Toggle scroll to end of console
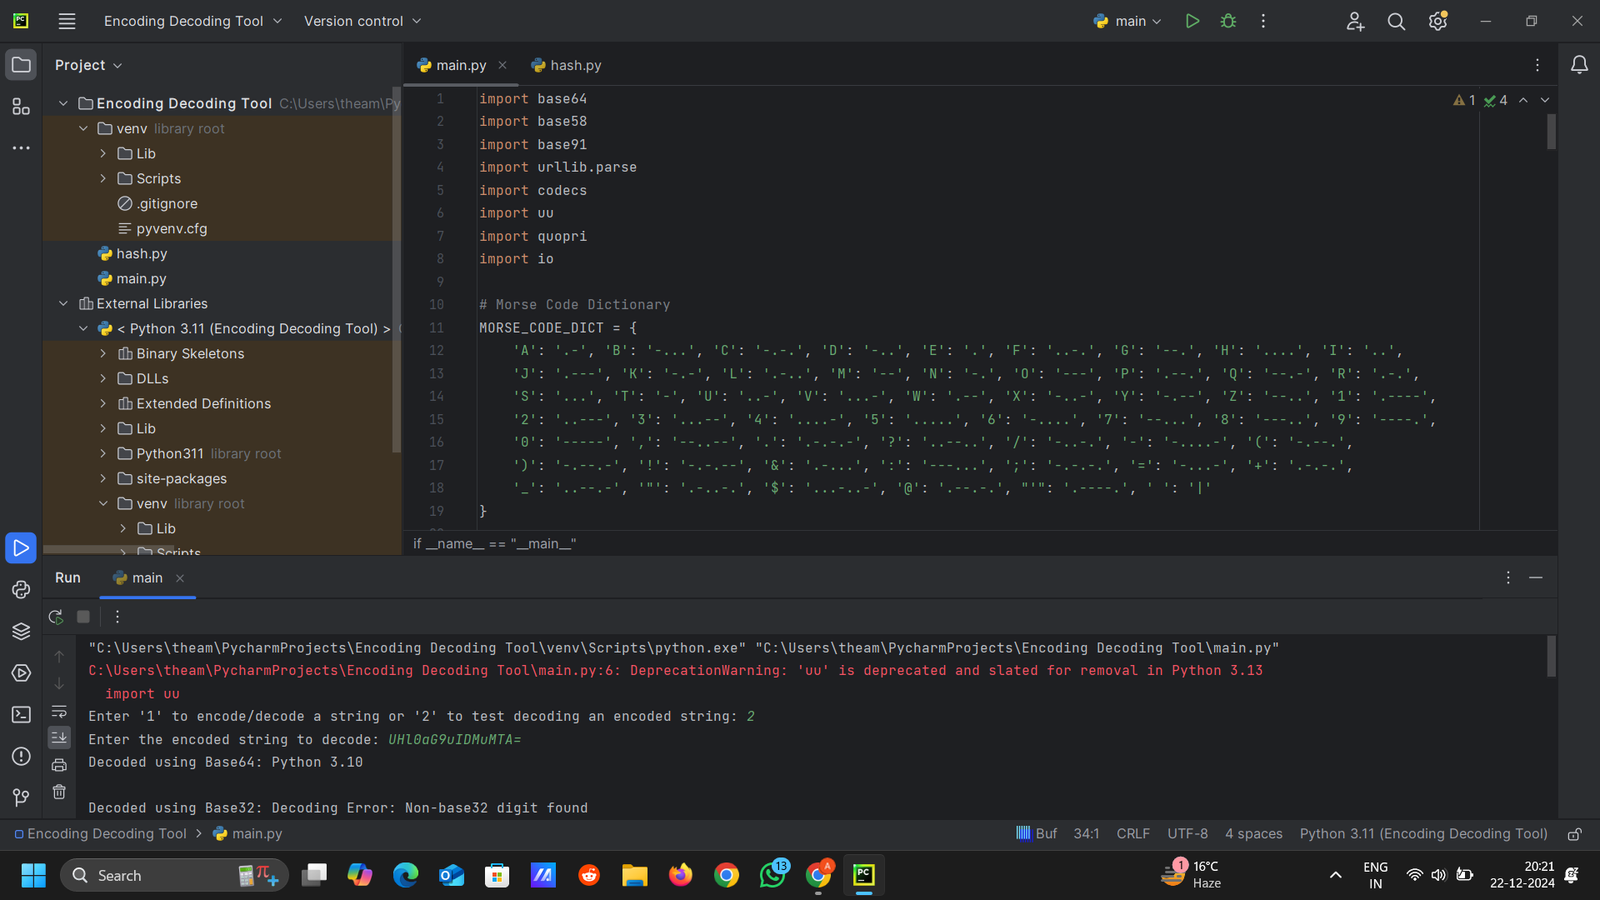This screenshot has width=1600, height=900. click(59, 737)
